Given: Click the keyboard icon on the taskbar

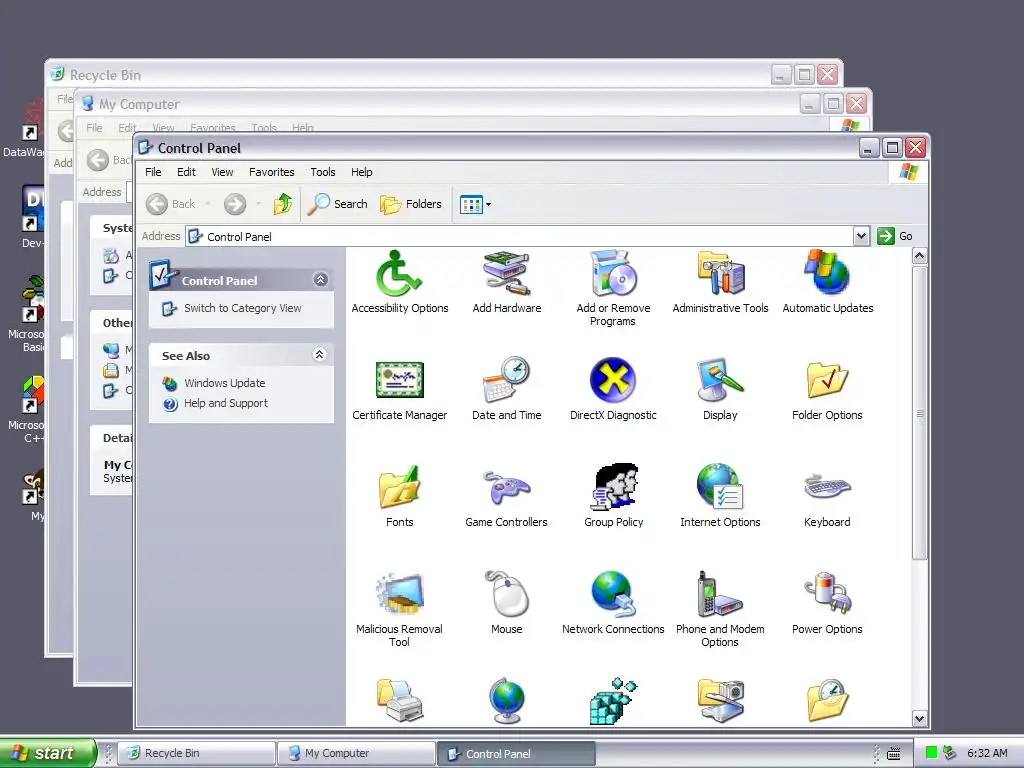Looking at the screenshot, I should 893,753.
